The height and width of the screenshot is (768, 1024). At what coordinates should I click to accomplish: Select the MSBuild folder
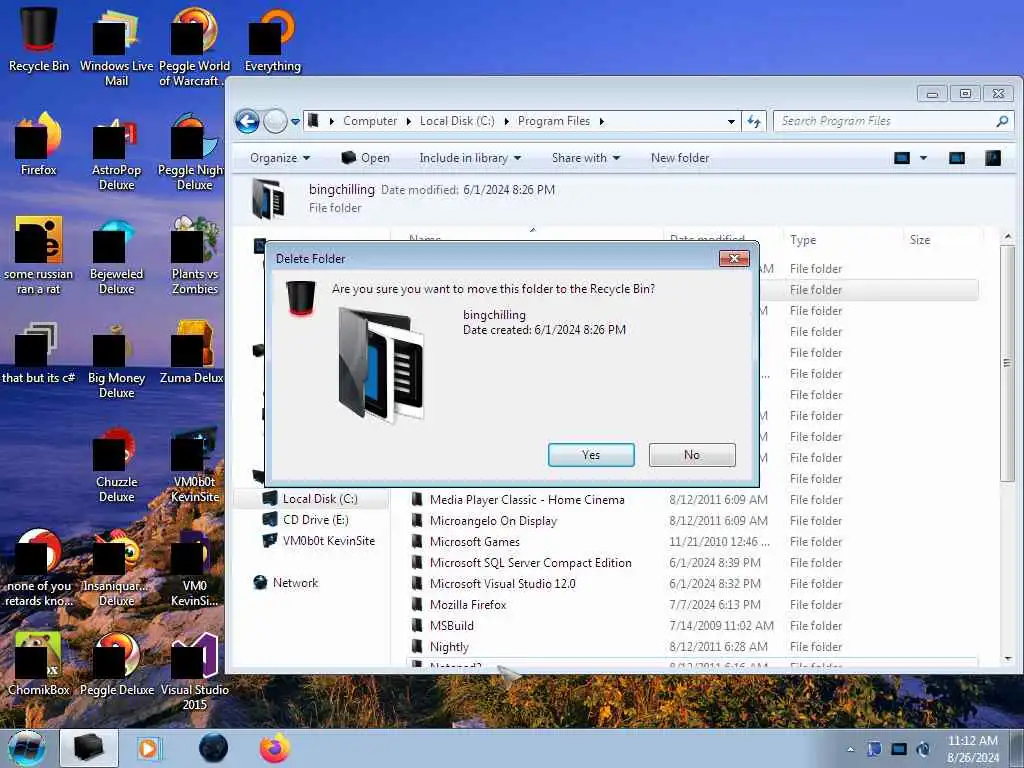(451, 626)
